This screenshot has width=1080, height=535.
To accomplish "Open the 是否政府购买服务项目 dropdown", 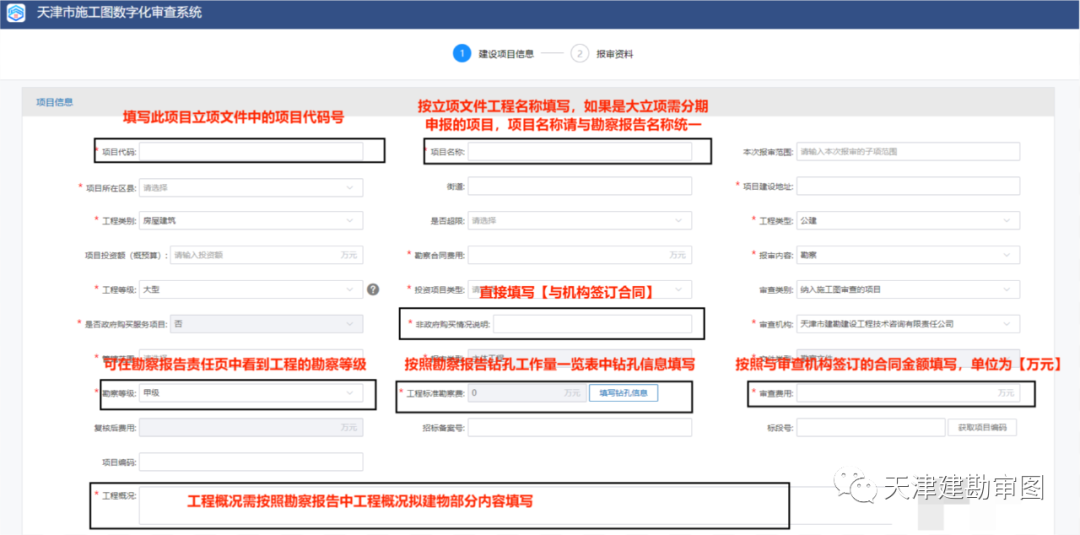I will (x=266, y=324).
